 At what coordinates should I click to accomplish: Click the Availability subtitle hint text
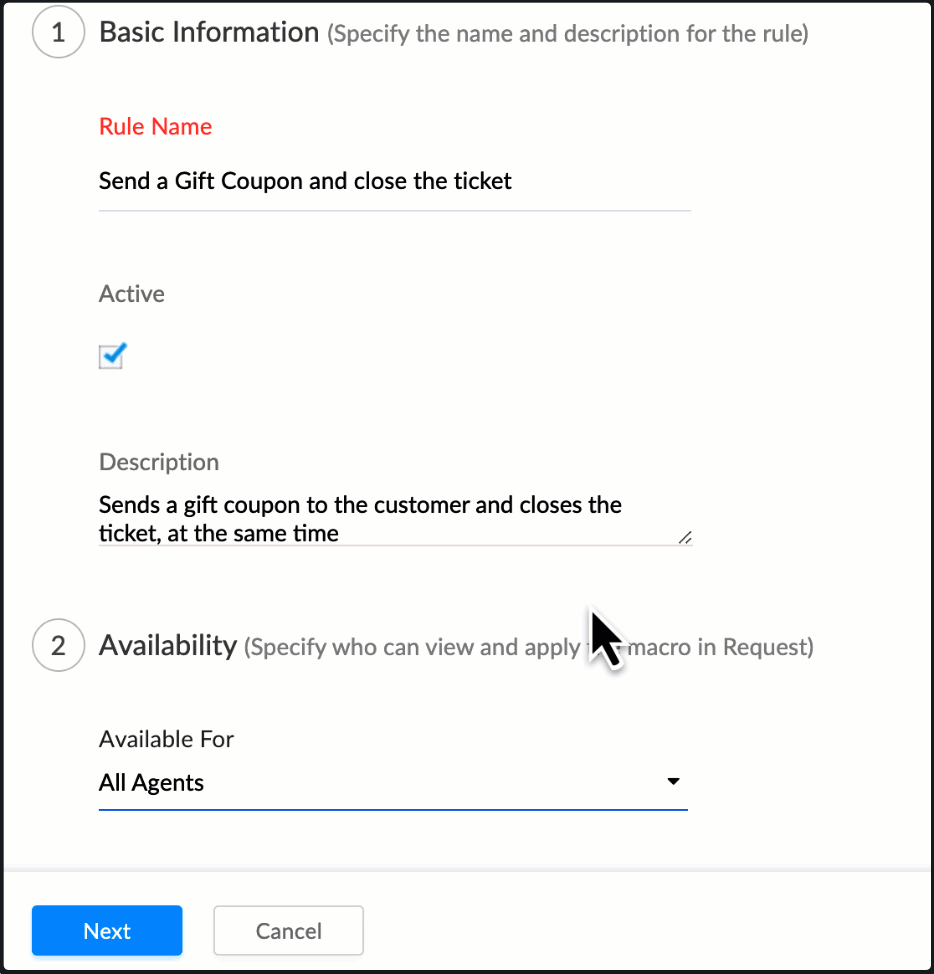[x=528, y=647]
